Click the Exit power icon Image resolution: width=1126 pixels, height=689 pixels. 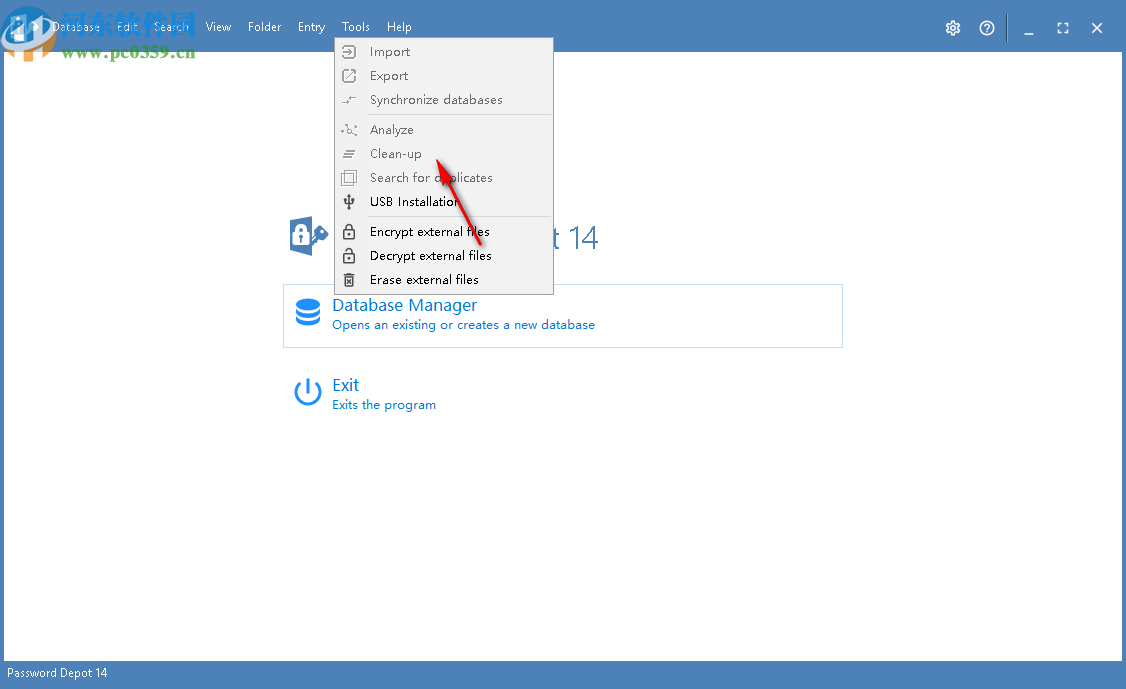[307, 392]
